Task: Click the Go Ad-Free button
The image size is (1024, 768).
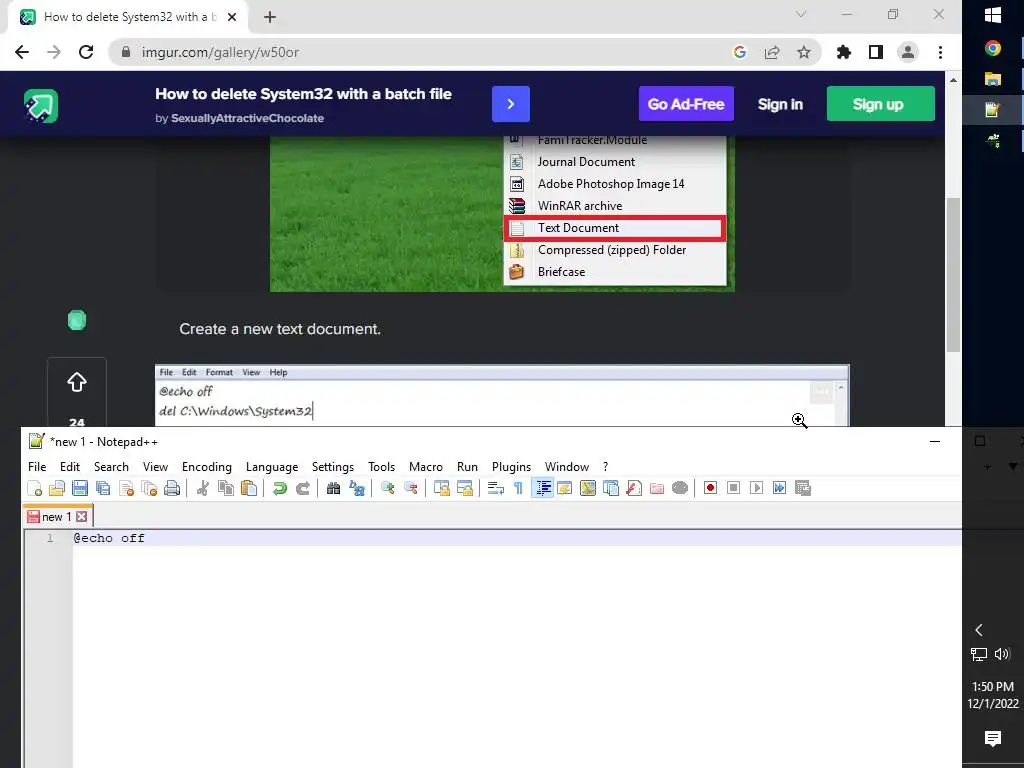Action: tap(686, 104)
